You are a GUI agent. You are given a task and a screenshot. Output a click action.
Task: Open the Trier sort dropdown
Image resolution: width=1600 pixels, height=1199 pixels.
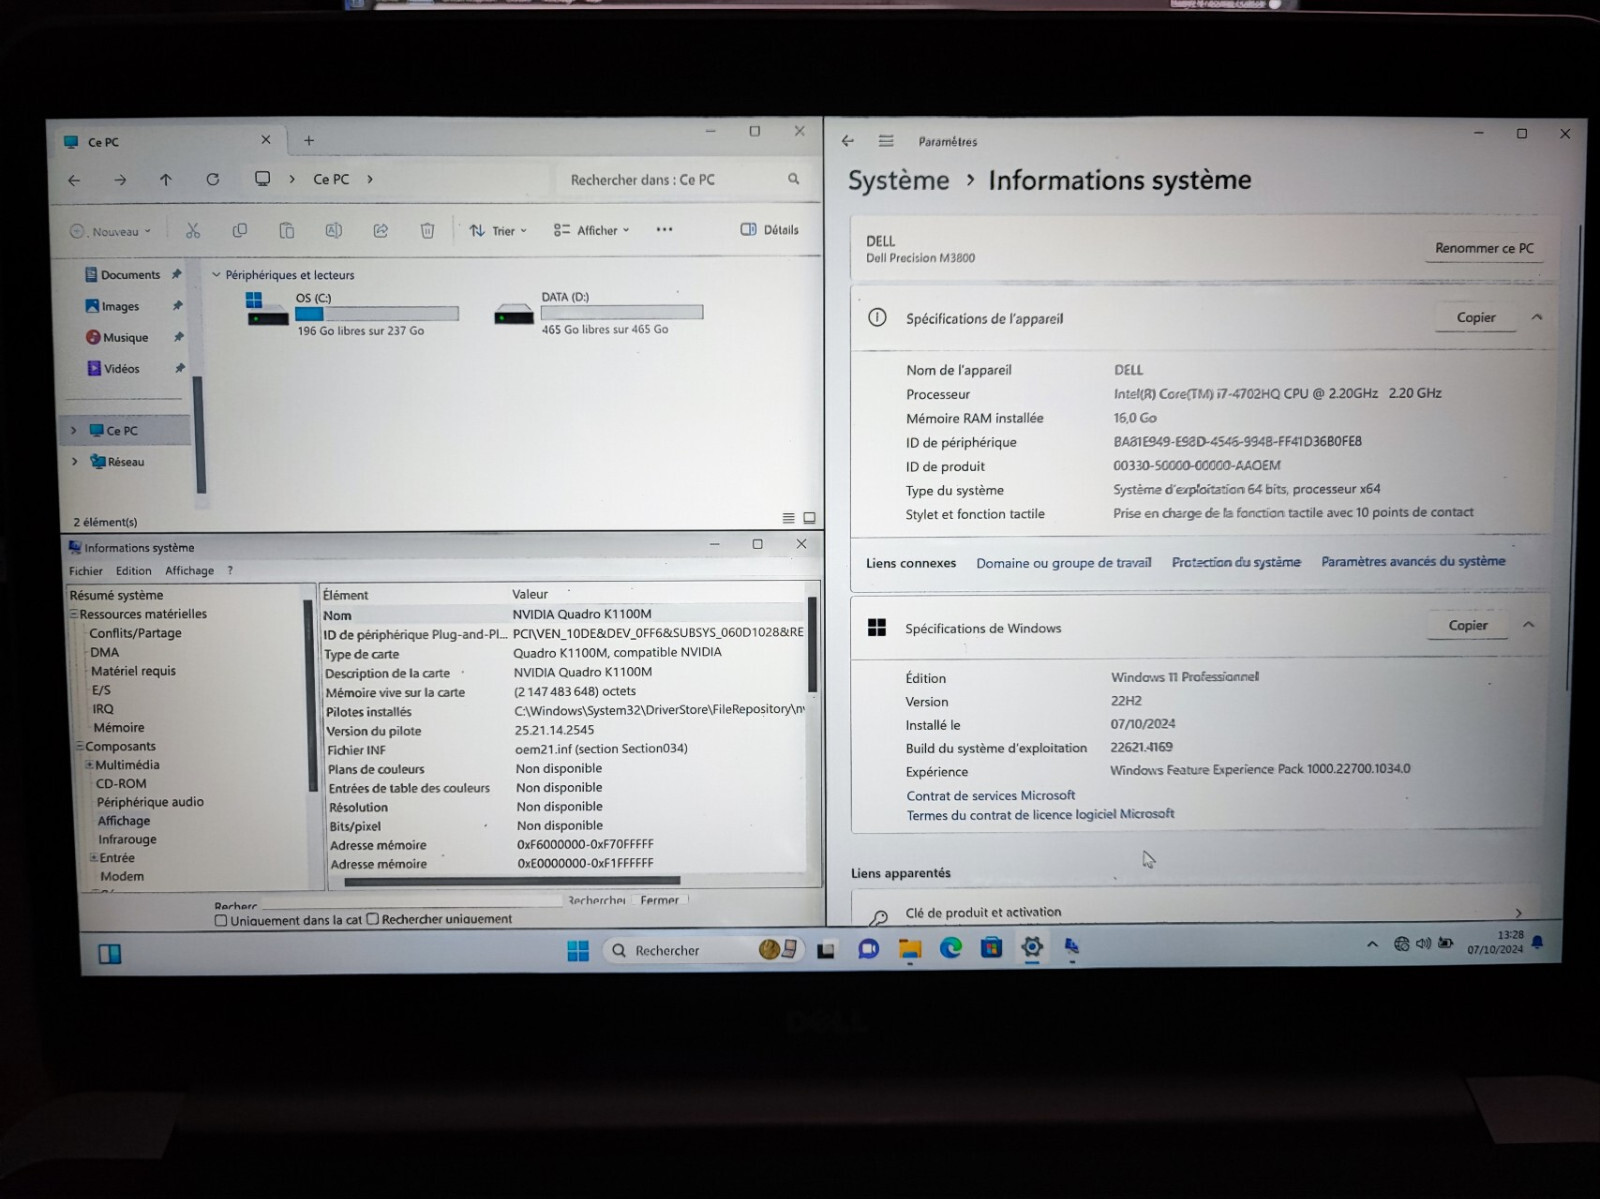click(497, 231)
